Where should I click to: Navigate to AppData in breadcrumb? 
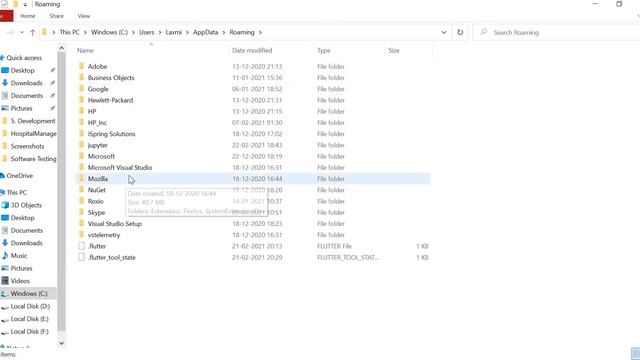click(x=205, y=32)
